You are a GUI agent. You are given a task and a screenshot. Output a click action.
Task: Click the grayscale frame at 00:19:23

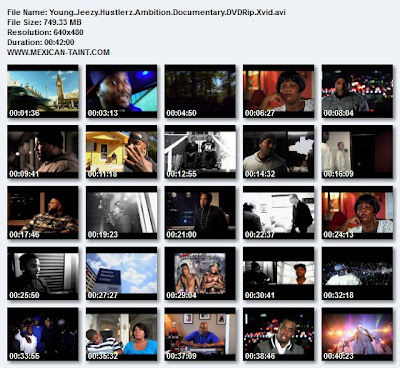(121, 213)
